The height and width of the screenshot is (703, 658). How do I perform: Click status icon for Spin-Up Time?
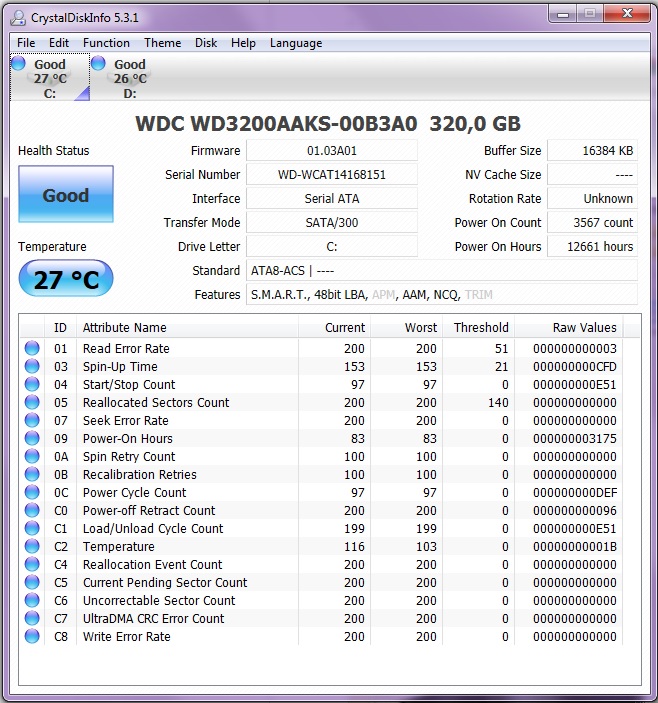[32, 366]
